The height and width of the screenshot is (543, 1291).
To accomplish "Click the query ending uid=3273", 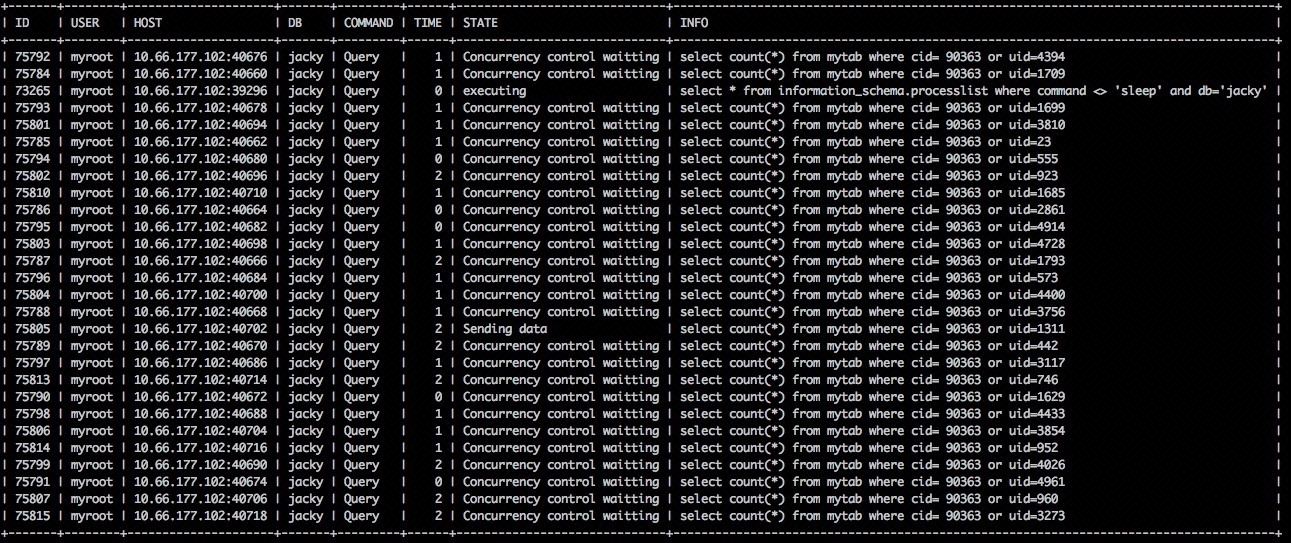I will pos(872,516).
